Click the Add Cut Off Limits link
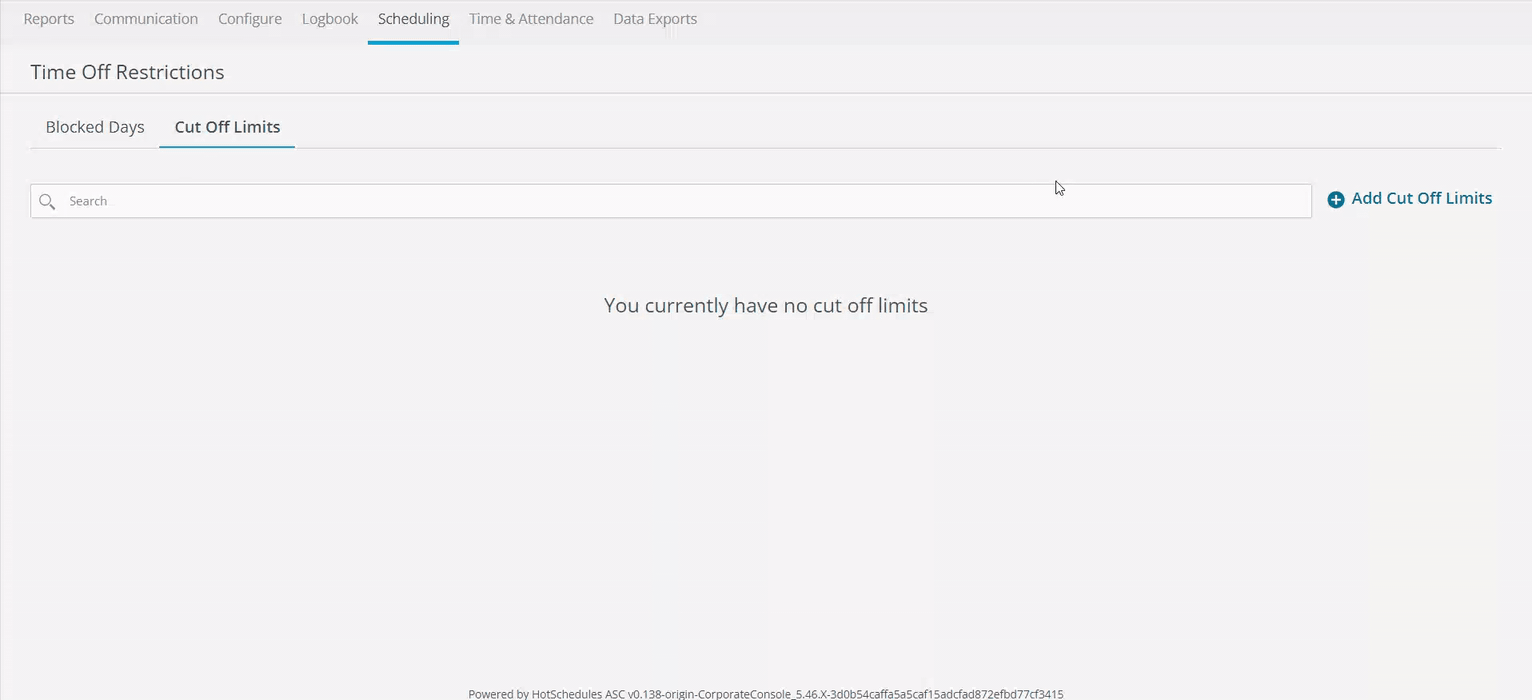 [x=1421, y=198]
